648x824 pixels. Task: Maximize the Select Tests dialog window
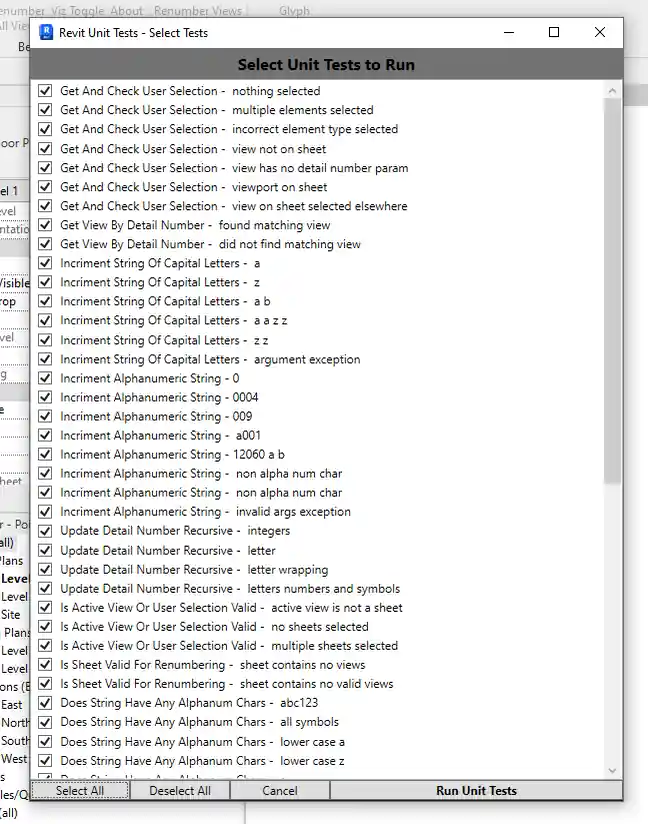(554, 32)
